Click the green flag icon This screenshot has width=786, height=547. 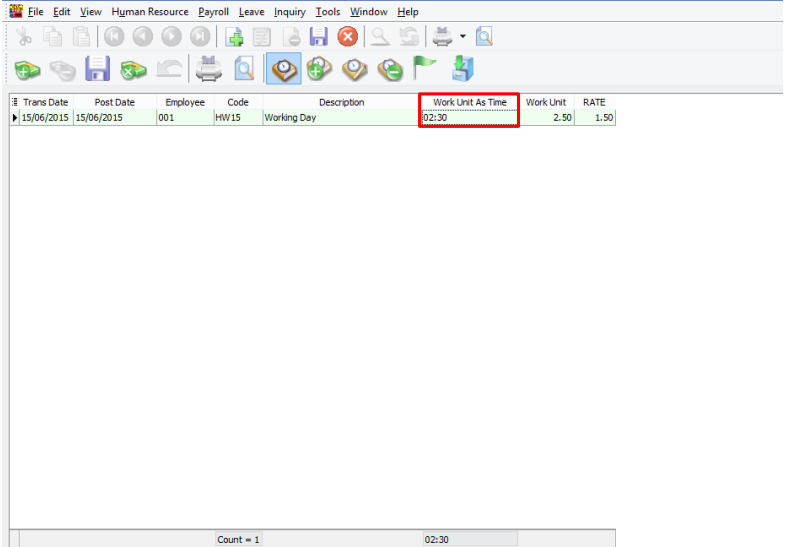[426, 70]
